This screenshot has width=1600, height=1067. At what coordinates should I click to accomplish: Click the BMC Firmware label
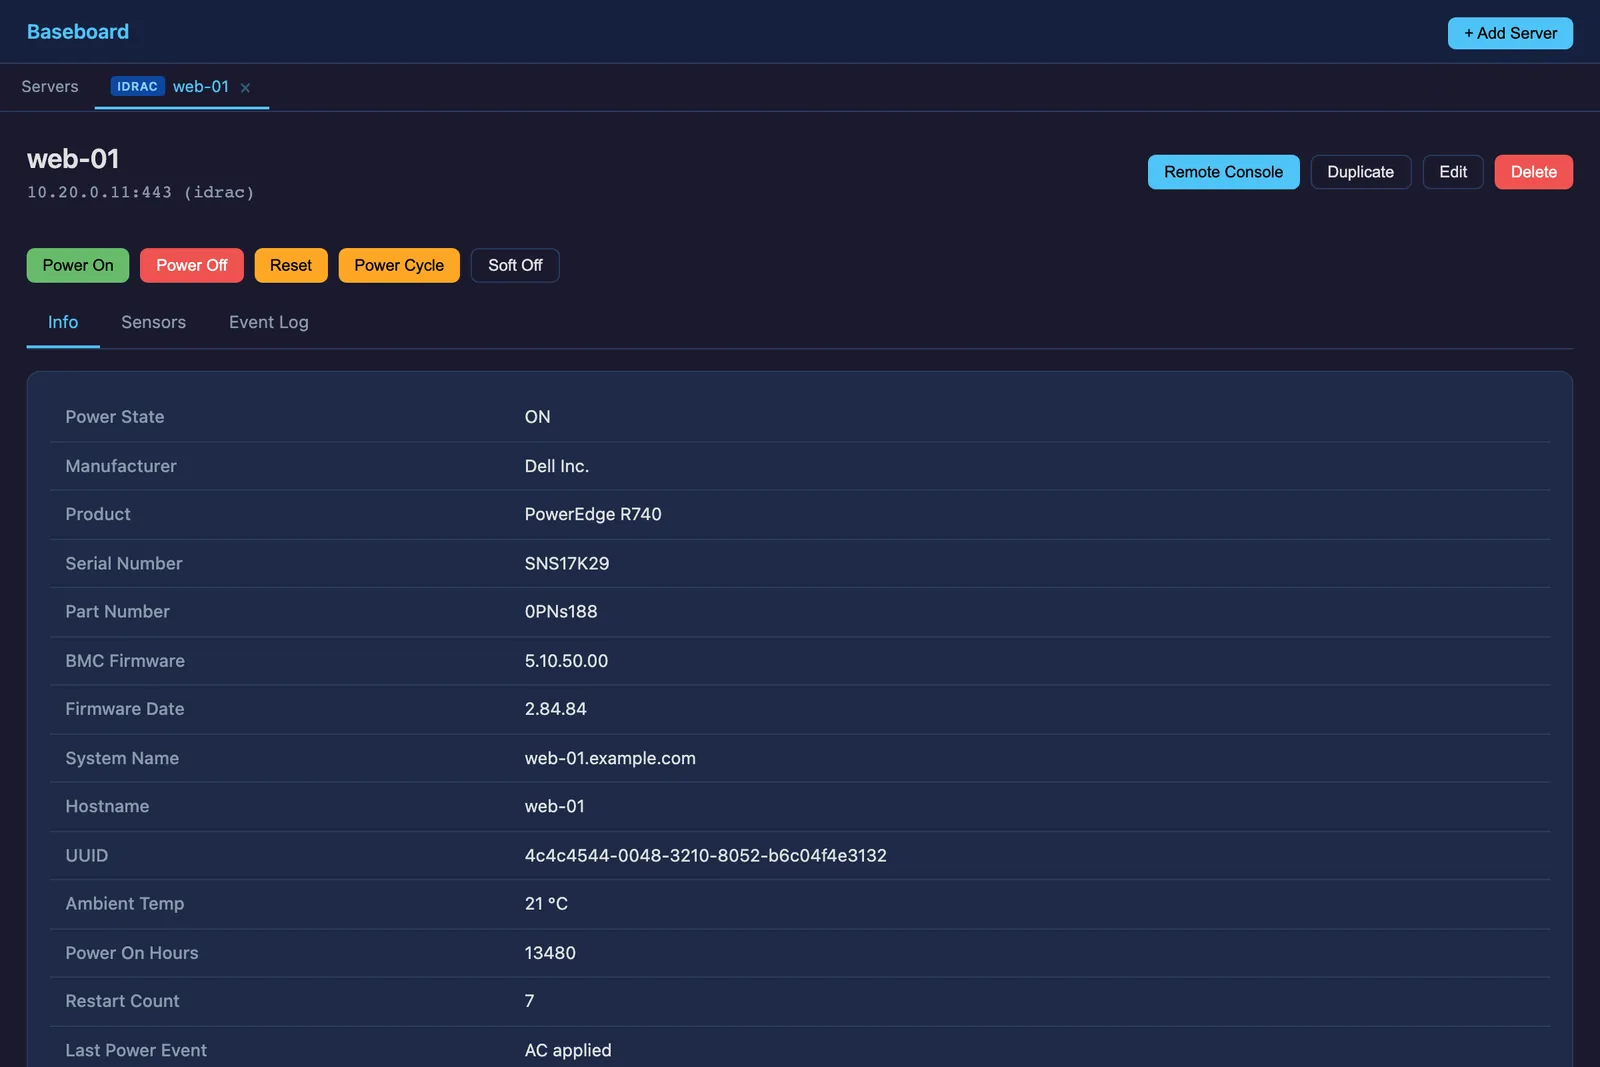[x=125, y=661]
